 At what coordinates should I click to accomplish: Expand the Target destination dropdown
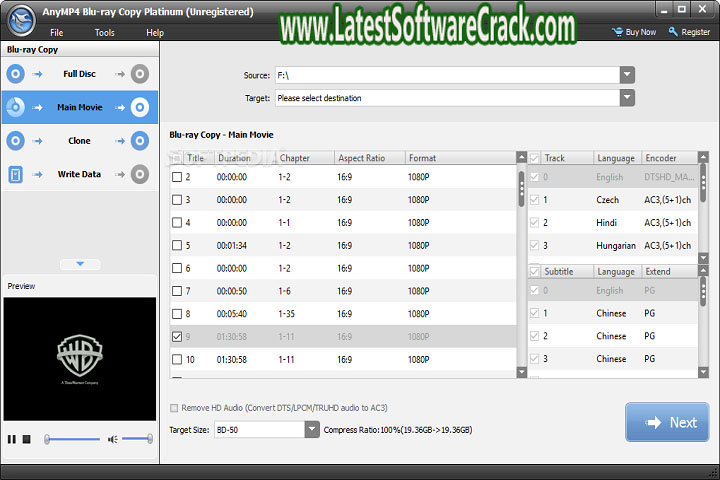click(x=627, y=98)
